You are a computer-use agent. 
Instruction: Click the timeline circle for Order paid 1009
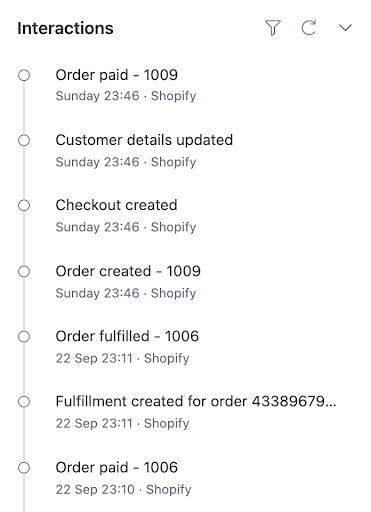pos(24,75)
